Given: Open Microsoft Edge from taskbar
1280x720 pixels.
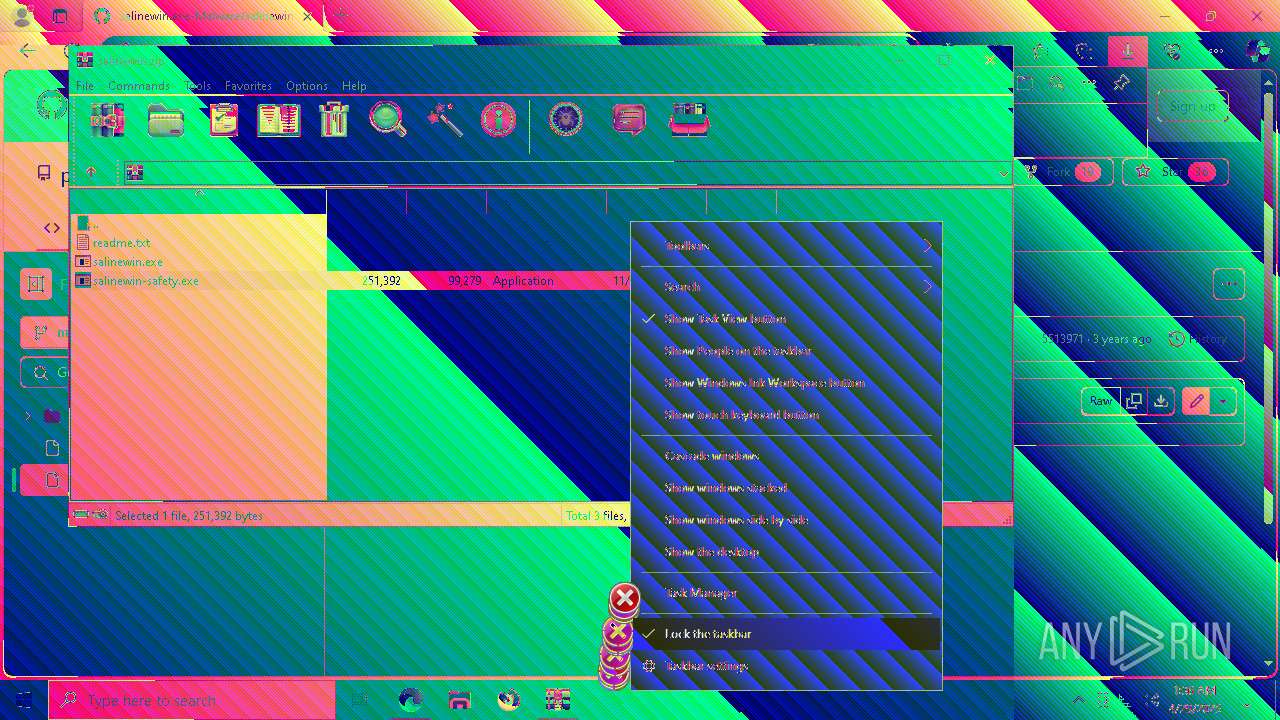Looking at the screenshot, I should [410, 700].
